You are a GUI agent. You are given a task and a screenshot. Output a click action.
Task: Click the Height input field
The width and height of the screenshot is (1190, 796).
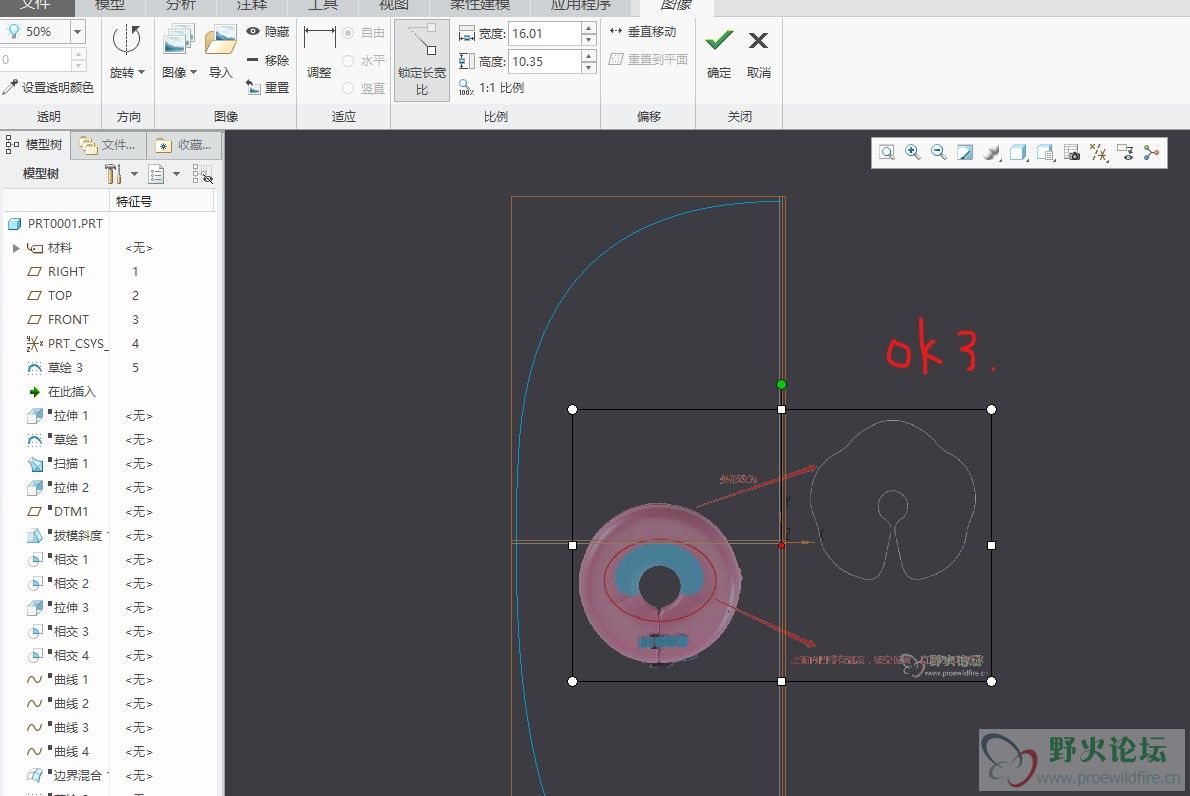544,61
